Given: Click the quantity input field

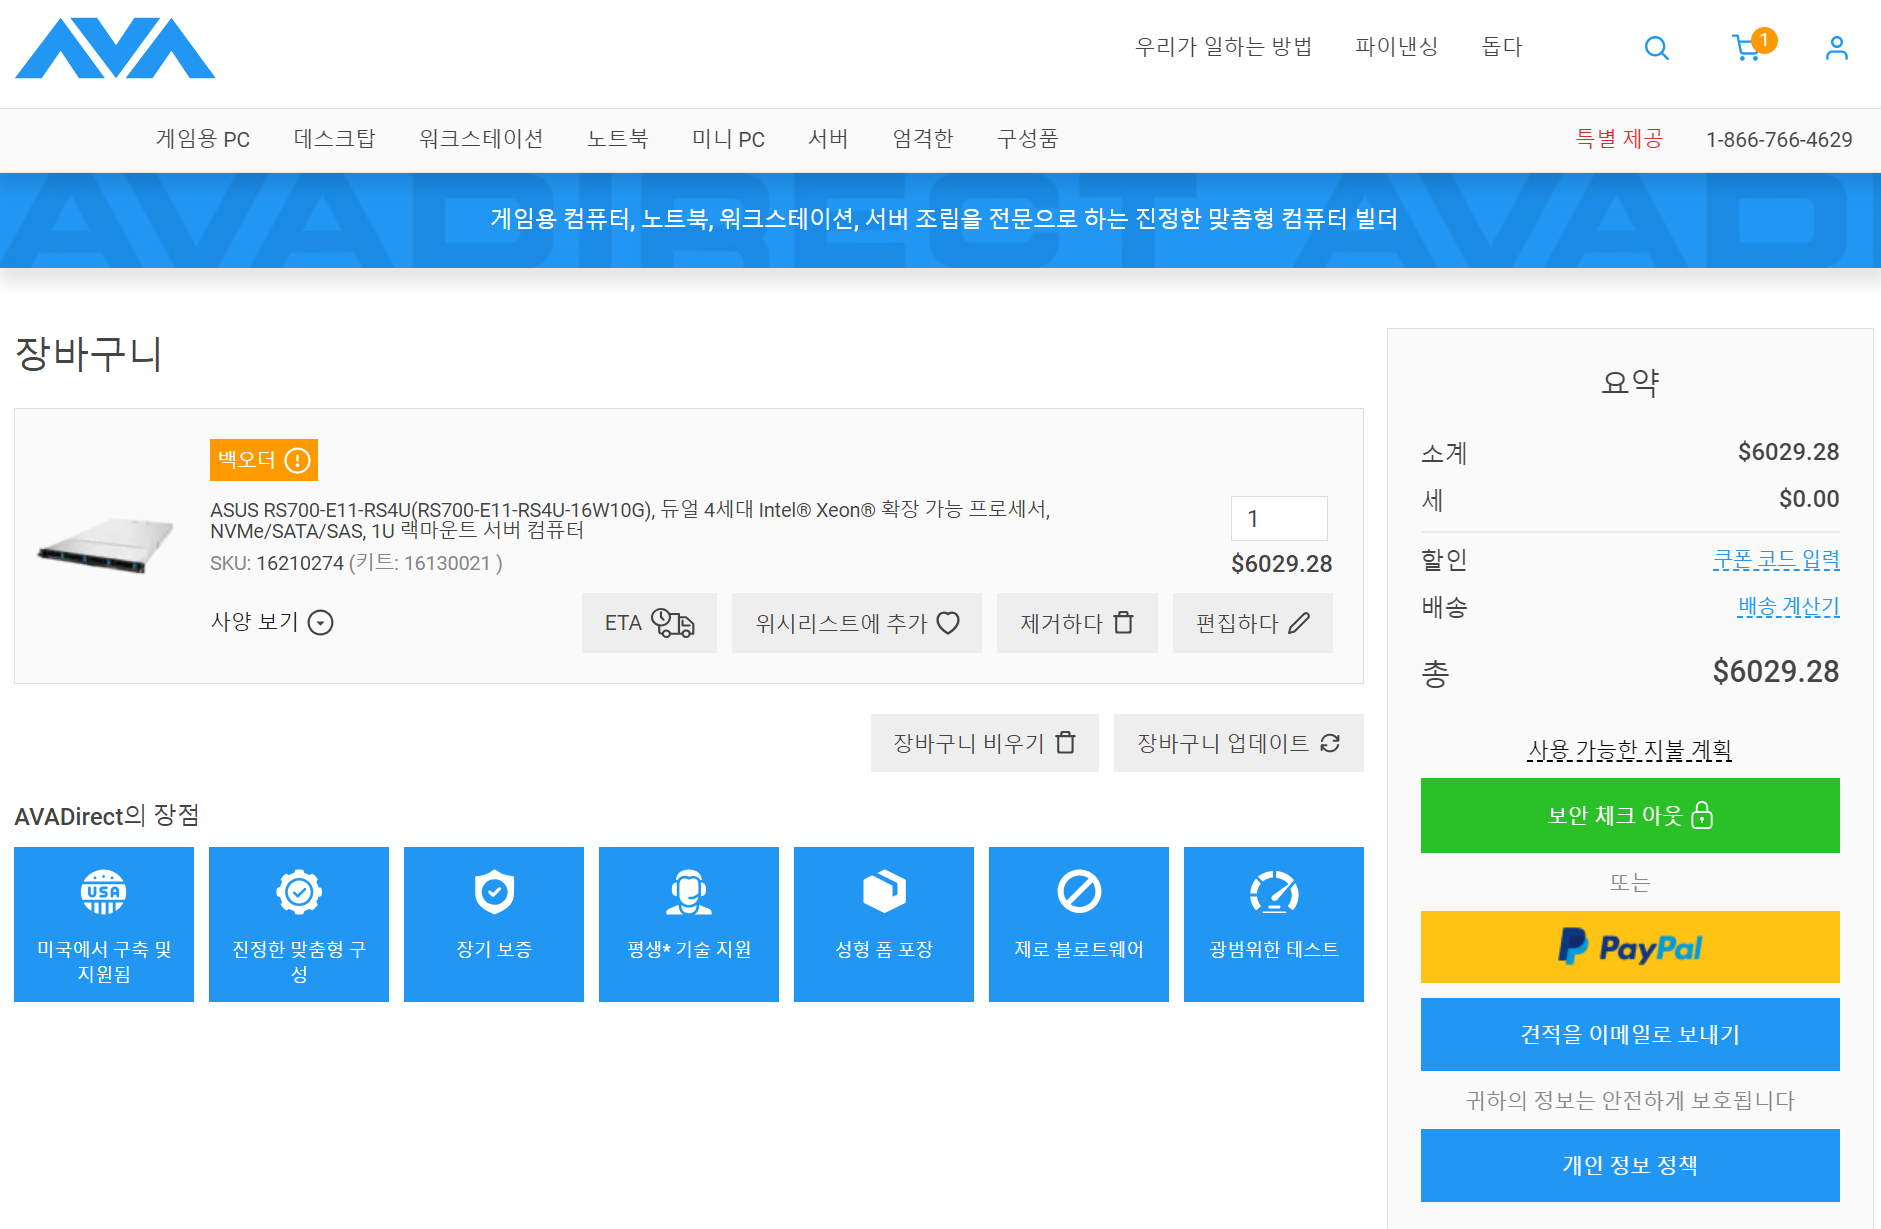Looking at the screenshot, I should (1279, 519).
